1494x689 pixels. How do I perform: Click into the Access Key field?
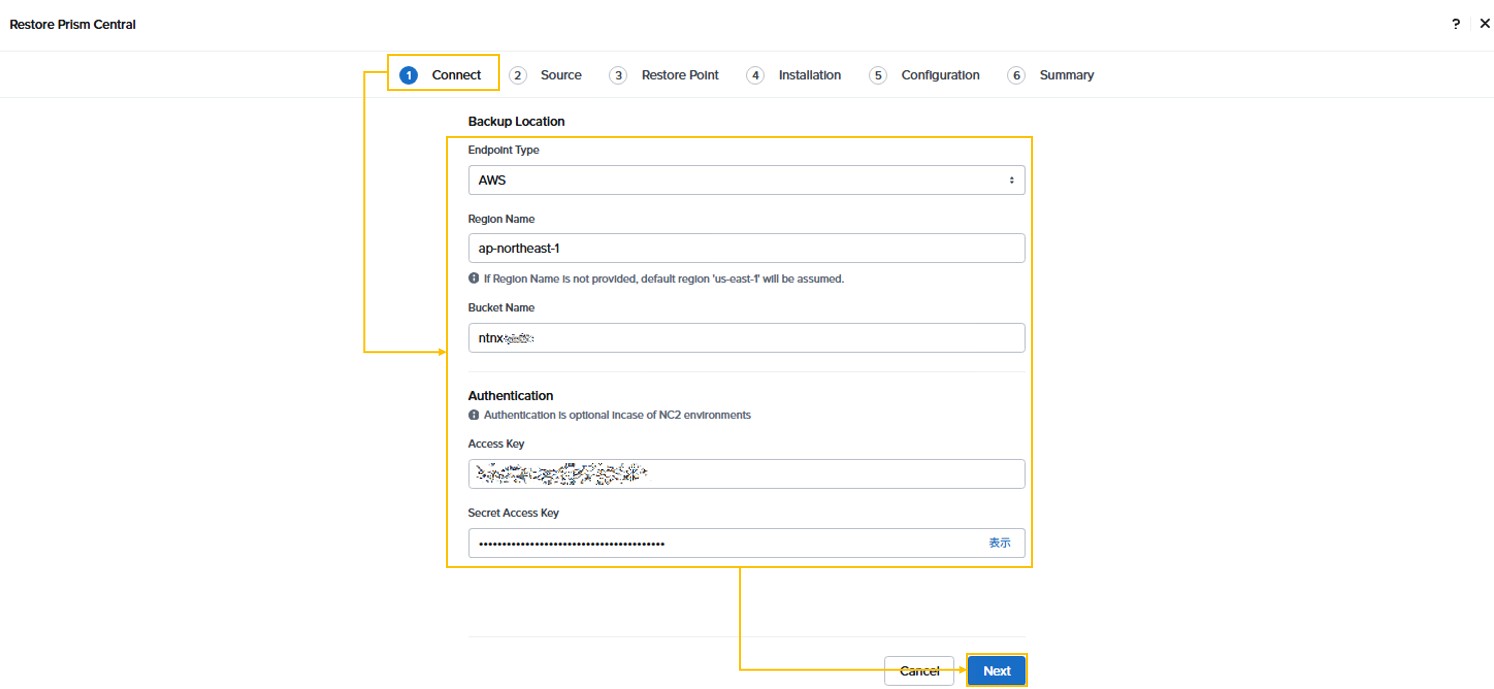click(x=746, y=474)
